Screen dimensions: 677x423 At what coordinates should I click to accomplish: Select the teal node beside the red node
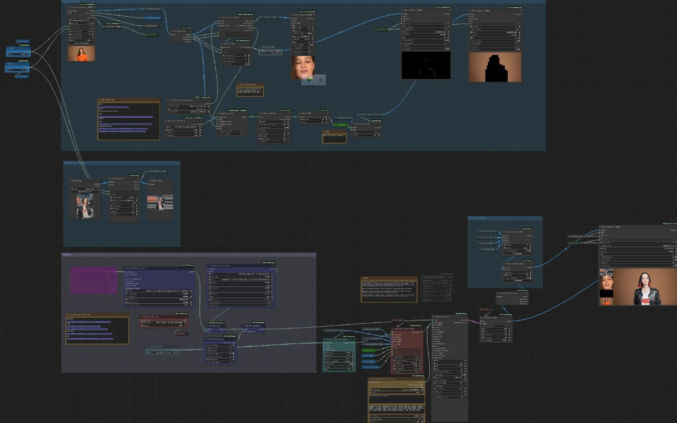coord(338,352)
